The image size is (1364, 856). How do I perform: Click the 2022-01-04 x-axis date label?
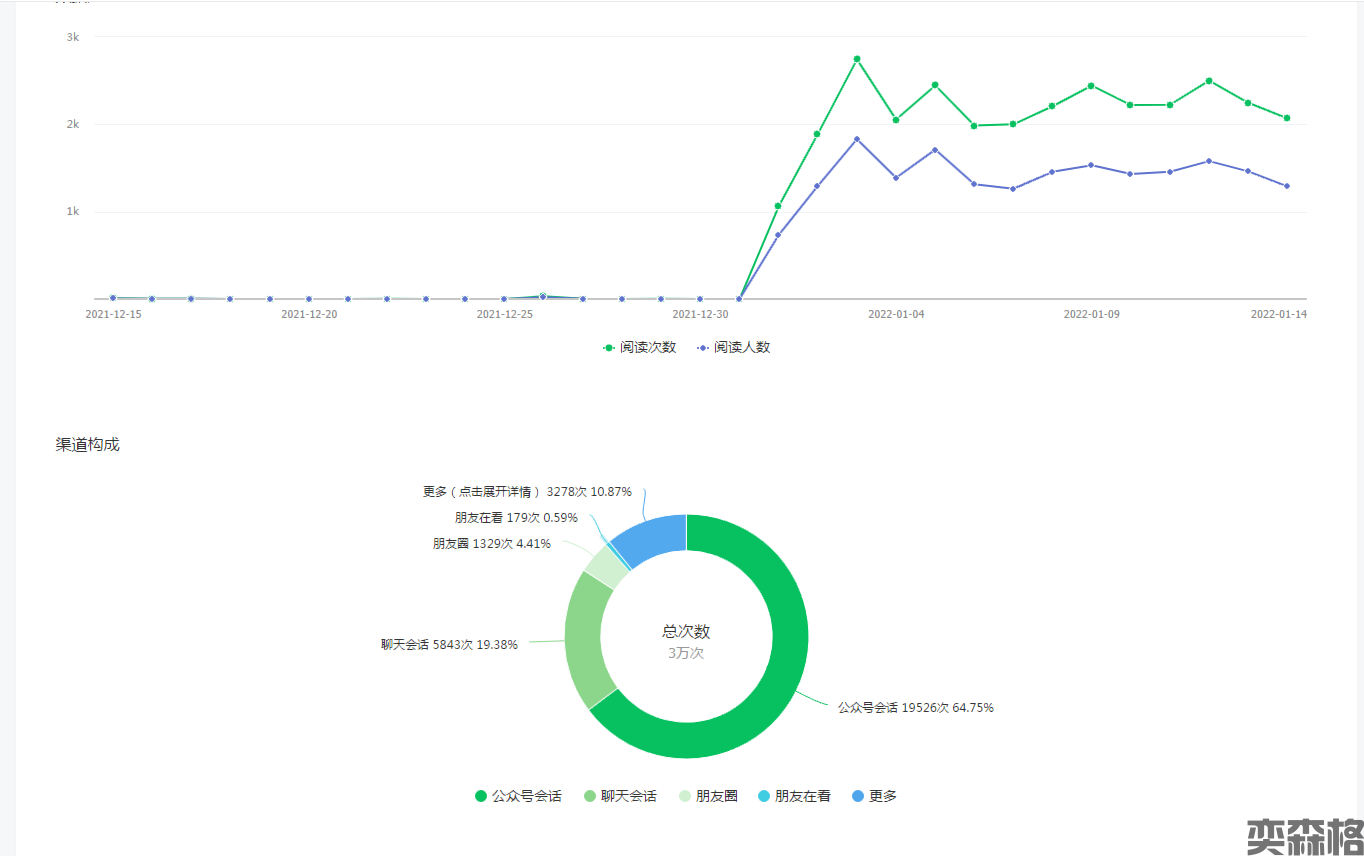(896, 314)
